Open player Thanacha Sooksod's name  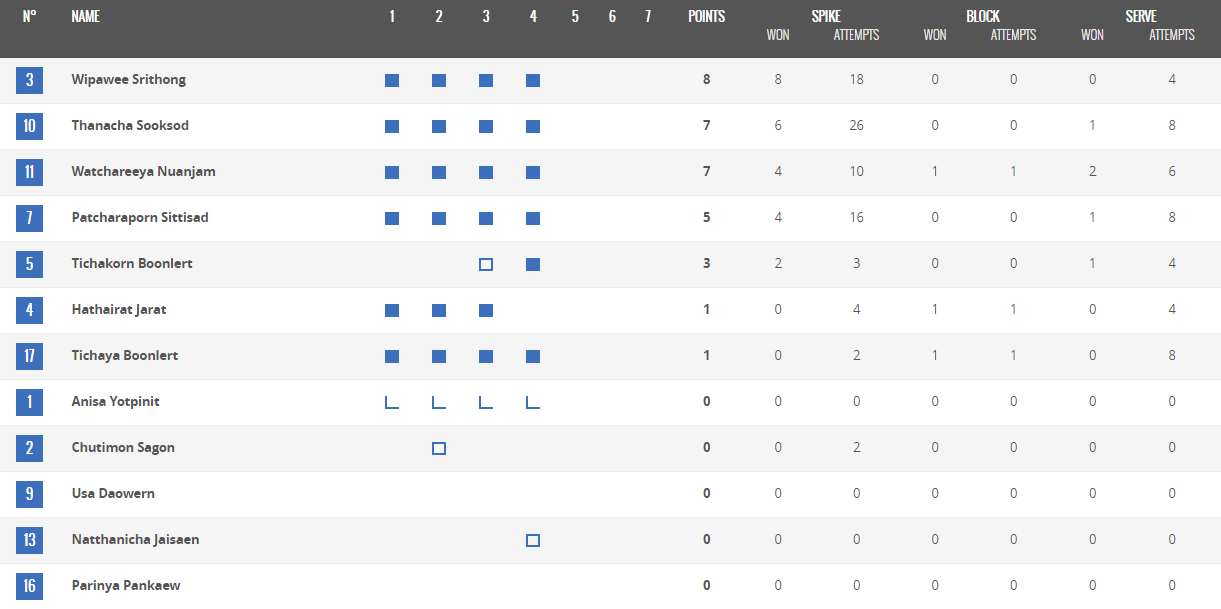[130, 126]
